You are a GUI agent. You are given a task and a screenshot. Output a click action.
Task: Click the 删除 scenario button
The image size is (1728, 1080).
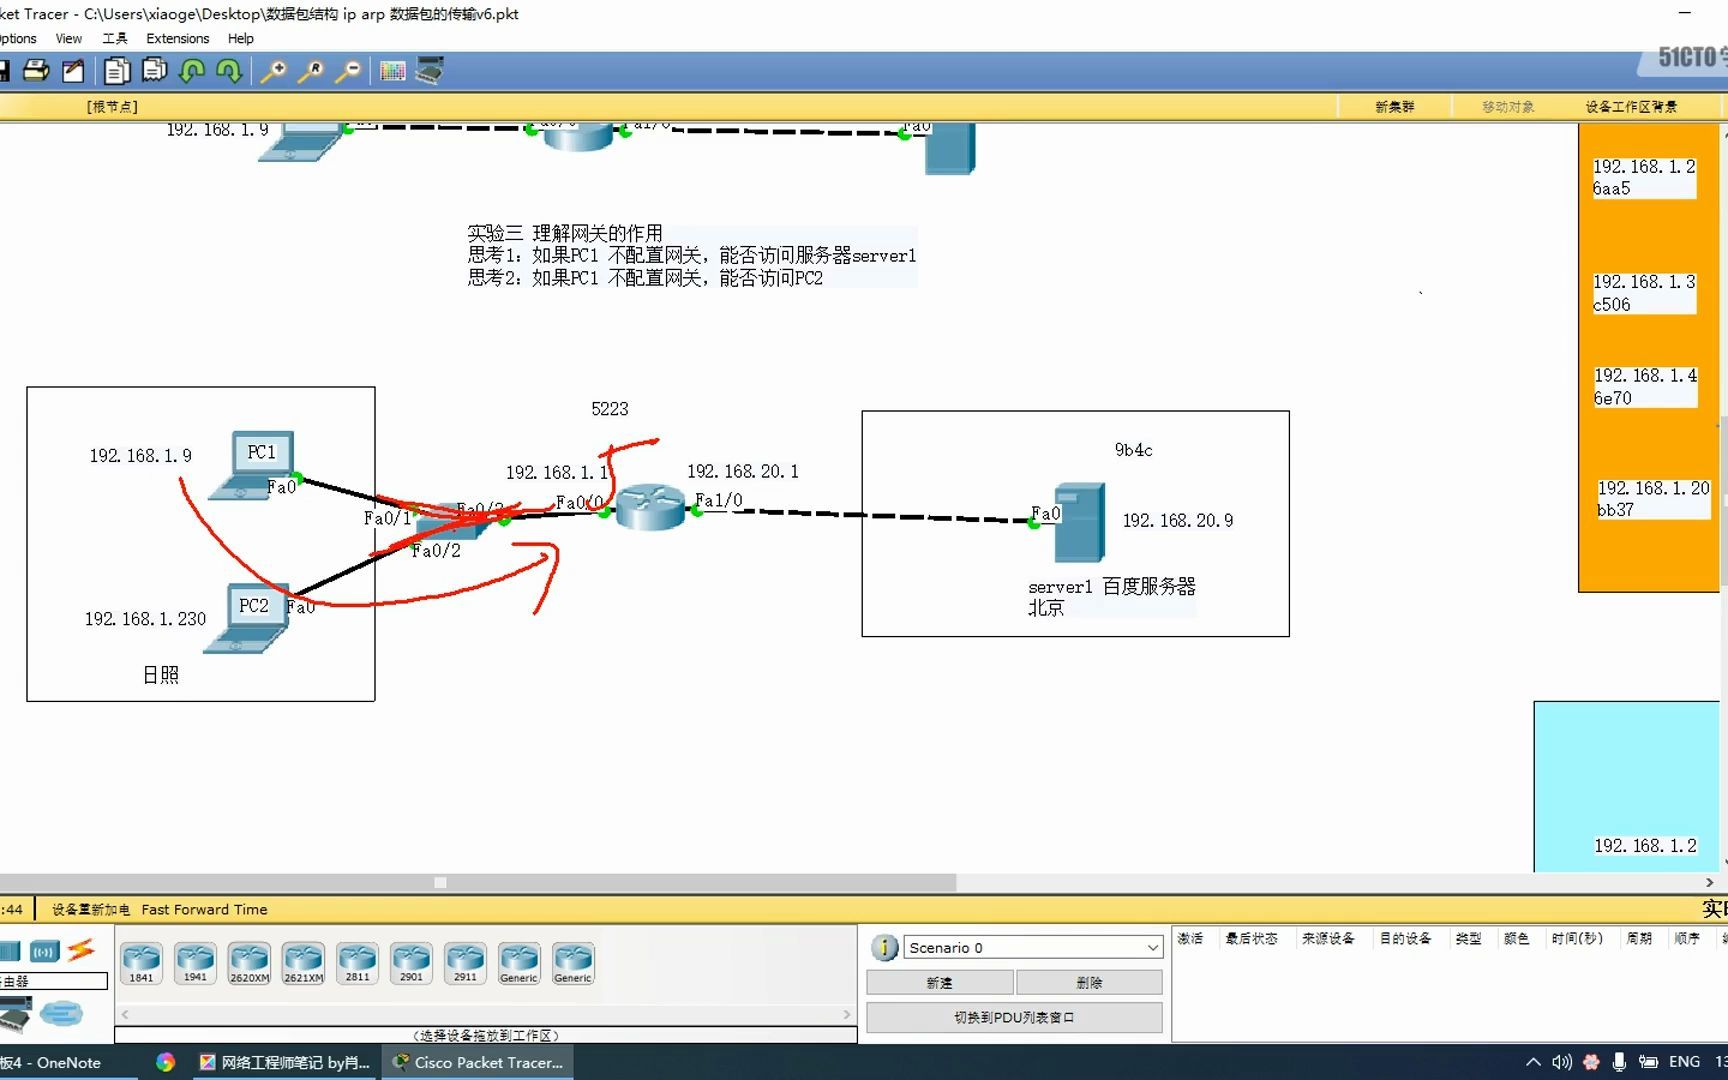click(1089, 983)
